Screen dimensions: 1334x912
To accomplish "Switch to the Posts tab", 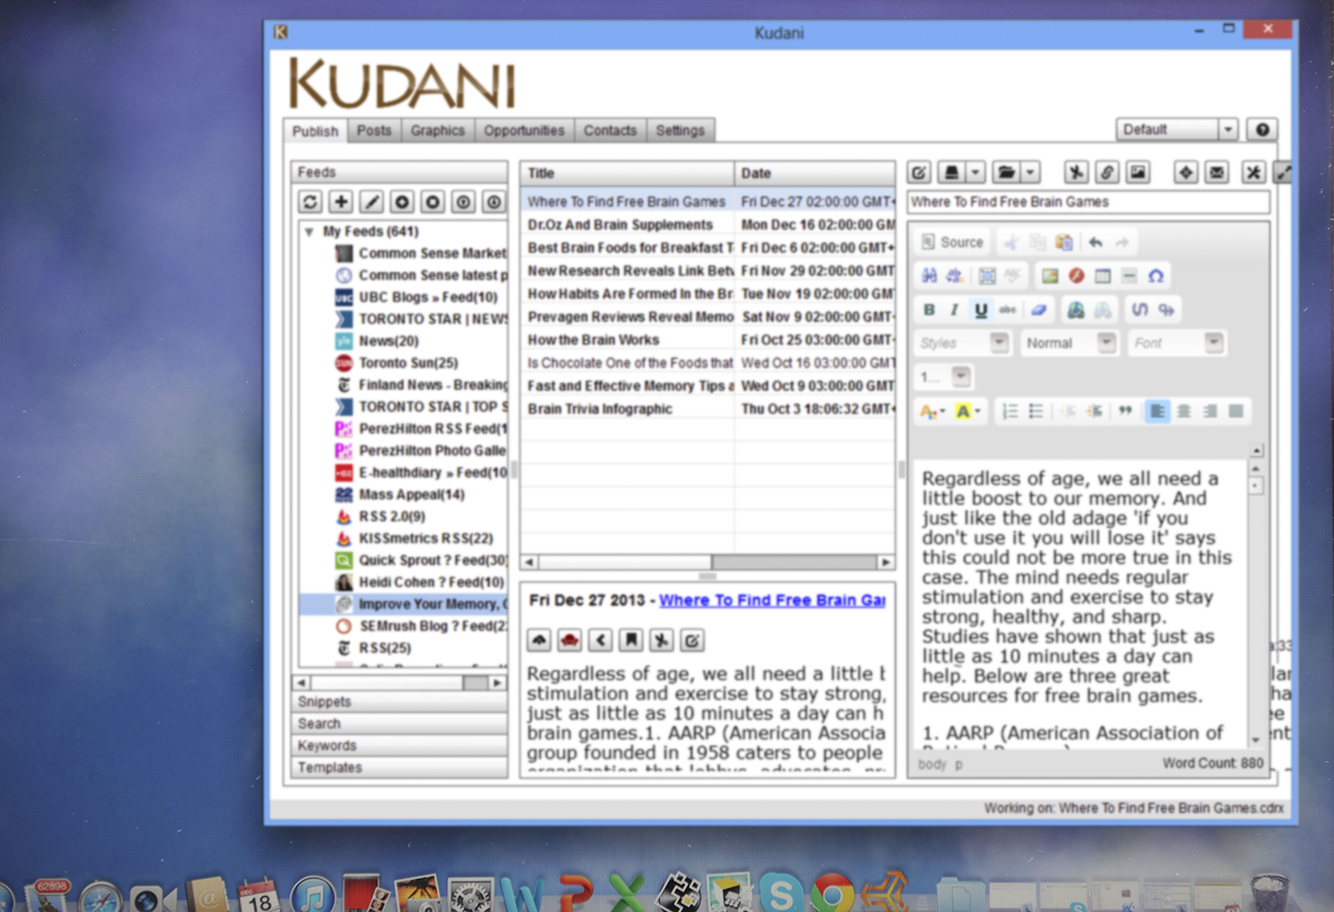I will coord(374,130).
